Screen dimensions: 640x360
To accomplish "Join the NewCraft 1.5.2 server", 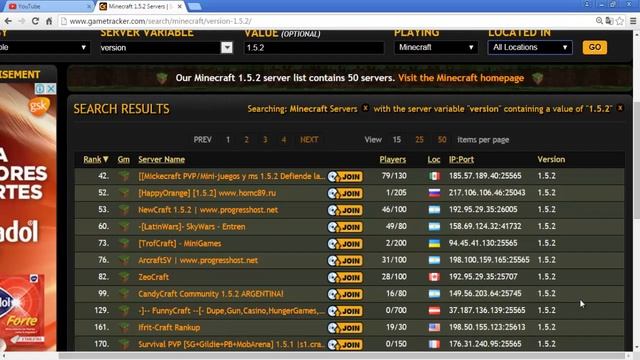I will [x=345, y=210].
